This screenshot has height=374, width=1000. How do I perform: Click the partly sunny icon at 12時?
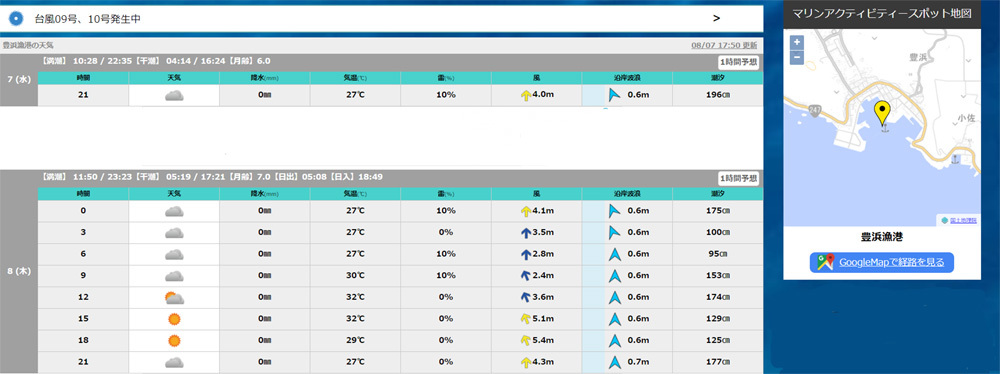click(x=173, y=297)
